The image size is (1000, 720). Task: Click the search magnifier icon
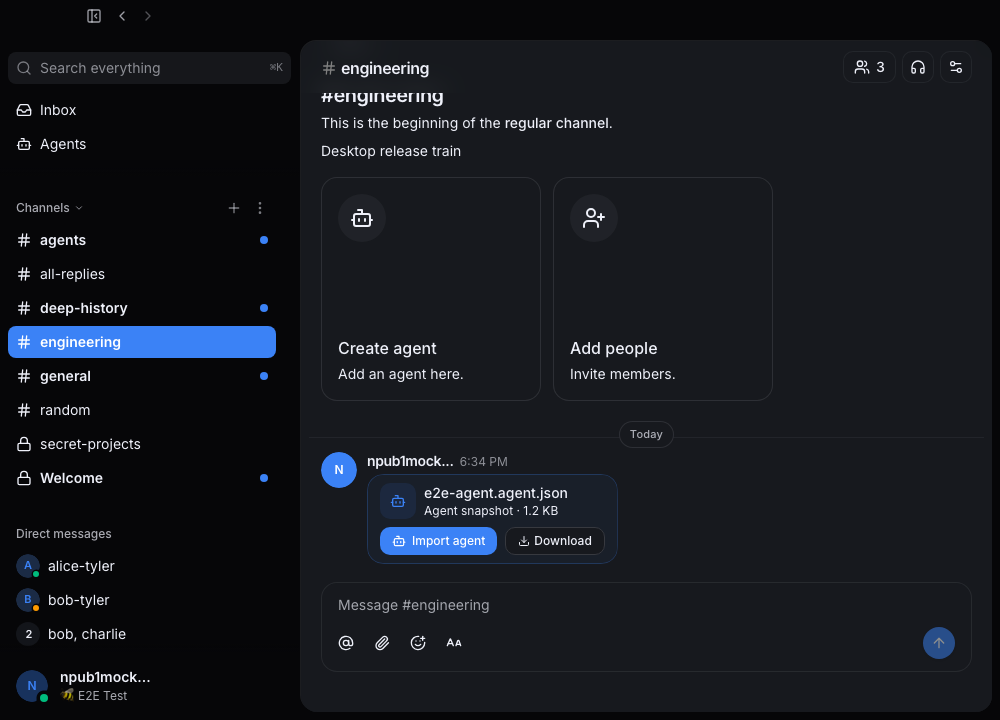24,68
